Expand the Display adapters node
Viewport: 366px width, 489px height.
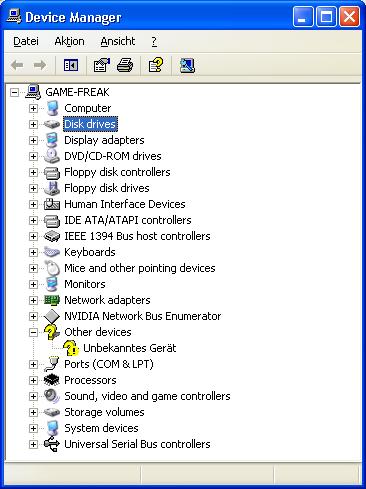(x=33, y=140)
